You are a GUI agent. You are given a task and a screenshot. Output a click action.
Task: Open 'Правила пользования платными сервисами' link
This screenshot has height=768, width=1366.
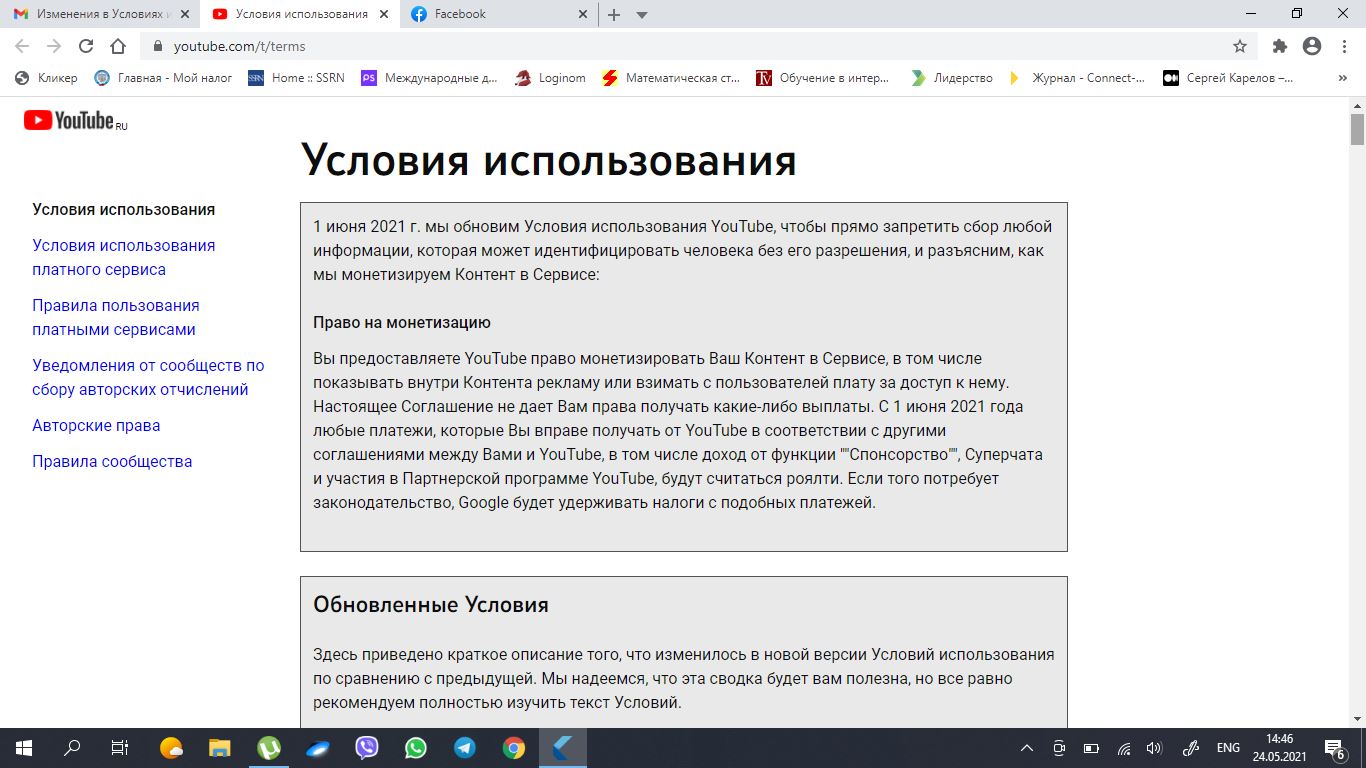[x=116, y=317]
